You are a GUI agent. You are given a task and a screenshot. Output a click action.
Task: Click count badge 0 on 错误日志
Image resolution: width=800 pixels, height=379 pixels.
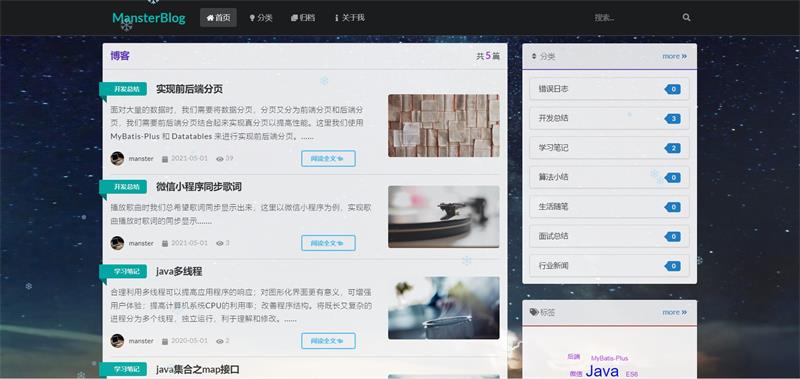click(x=672, y=89)
